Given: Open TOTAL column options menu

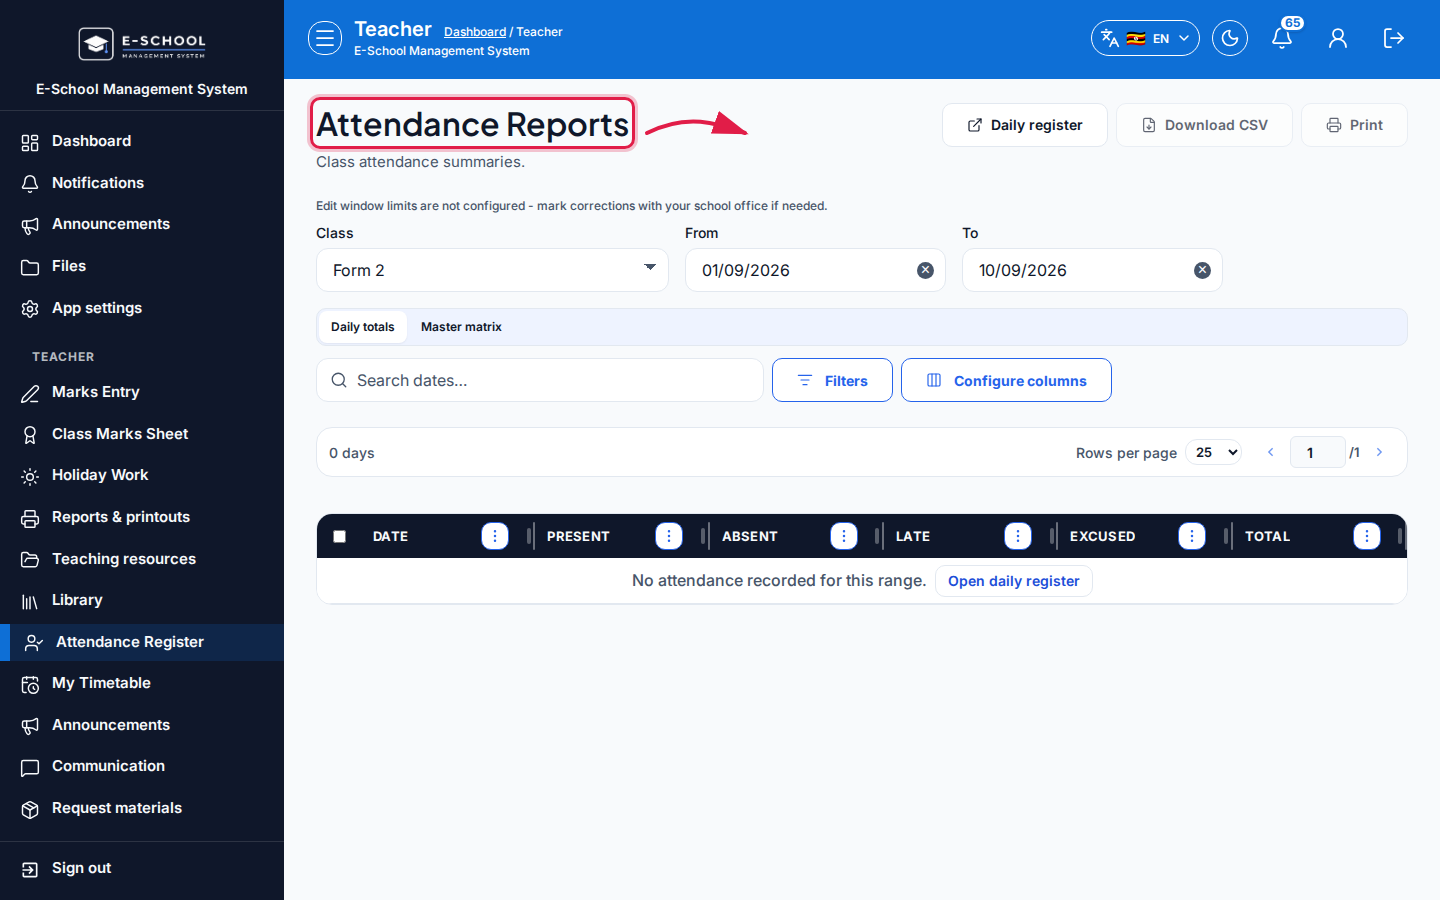Looking at the screenshot, I should [1367, 536].
